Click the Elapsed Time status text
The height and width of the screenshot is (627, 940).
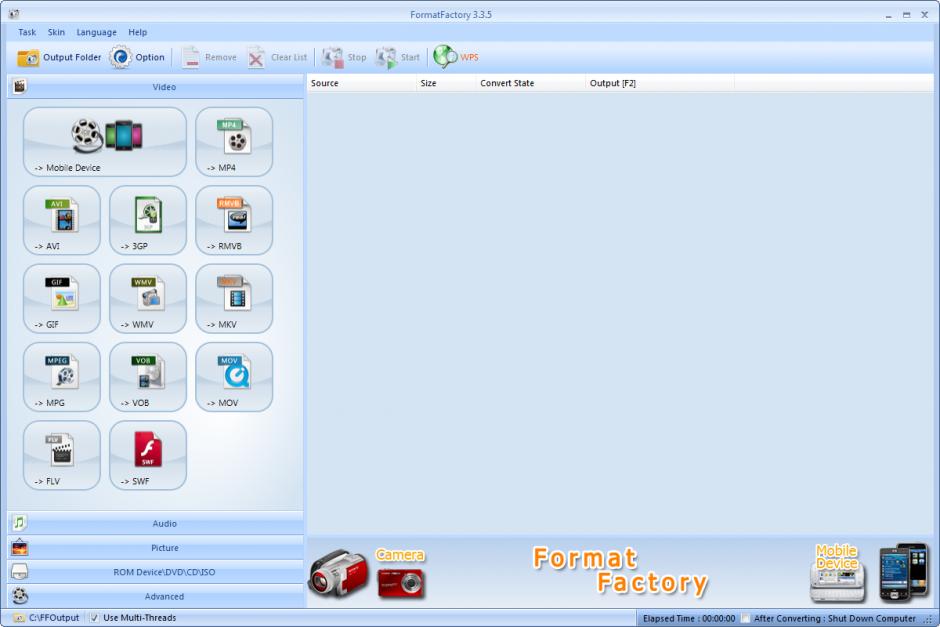689,619
